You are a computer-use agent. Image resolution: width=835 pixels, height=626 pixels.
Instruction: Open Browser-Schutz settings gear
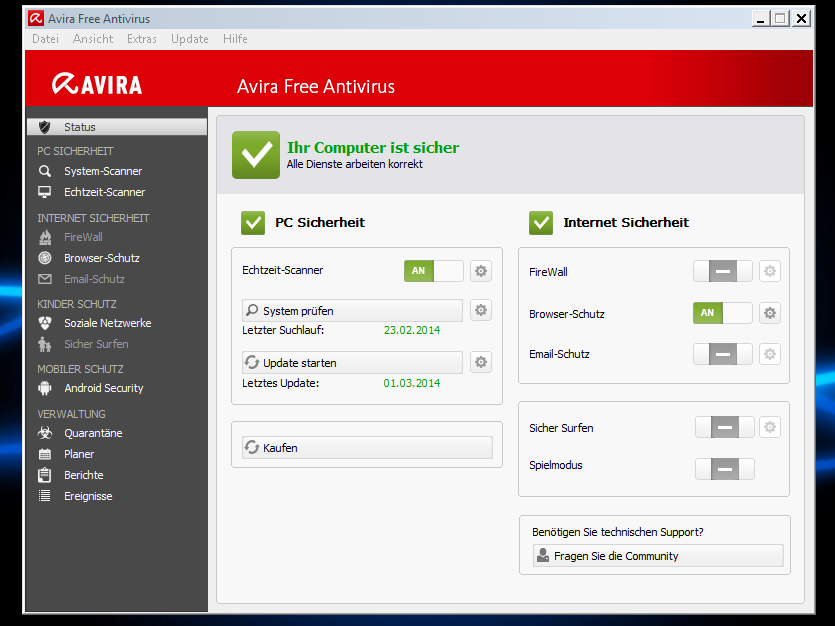[x=770, y=313]
